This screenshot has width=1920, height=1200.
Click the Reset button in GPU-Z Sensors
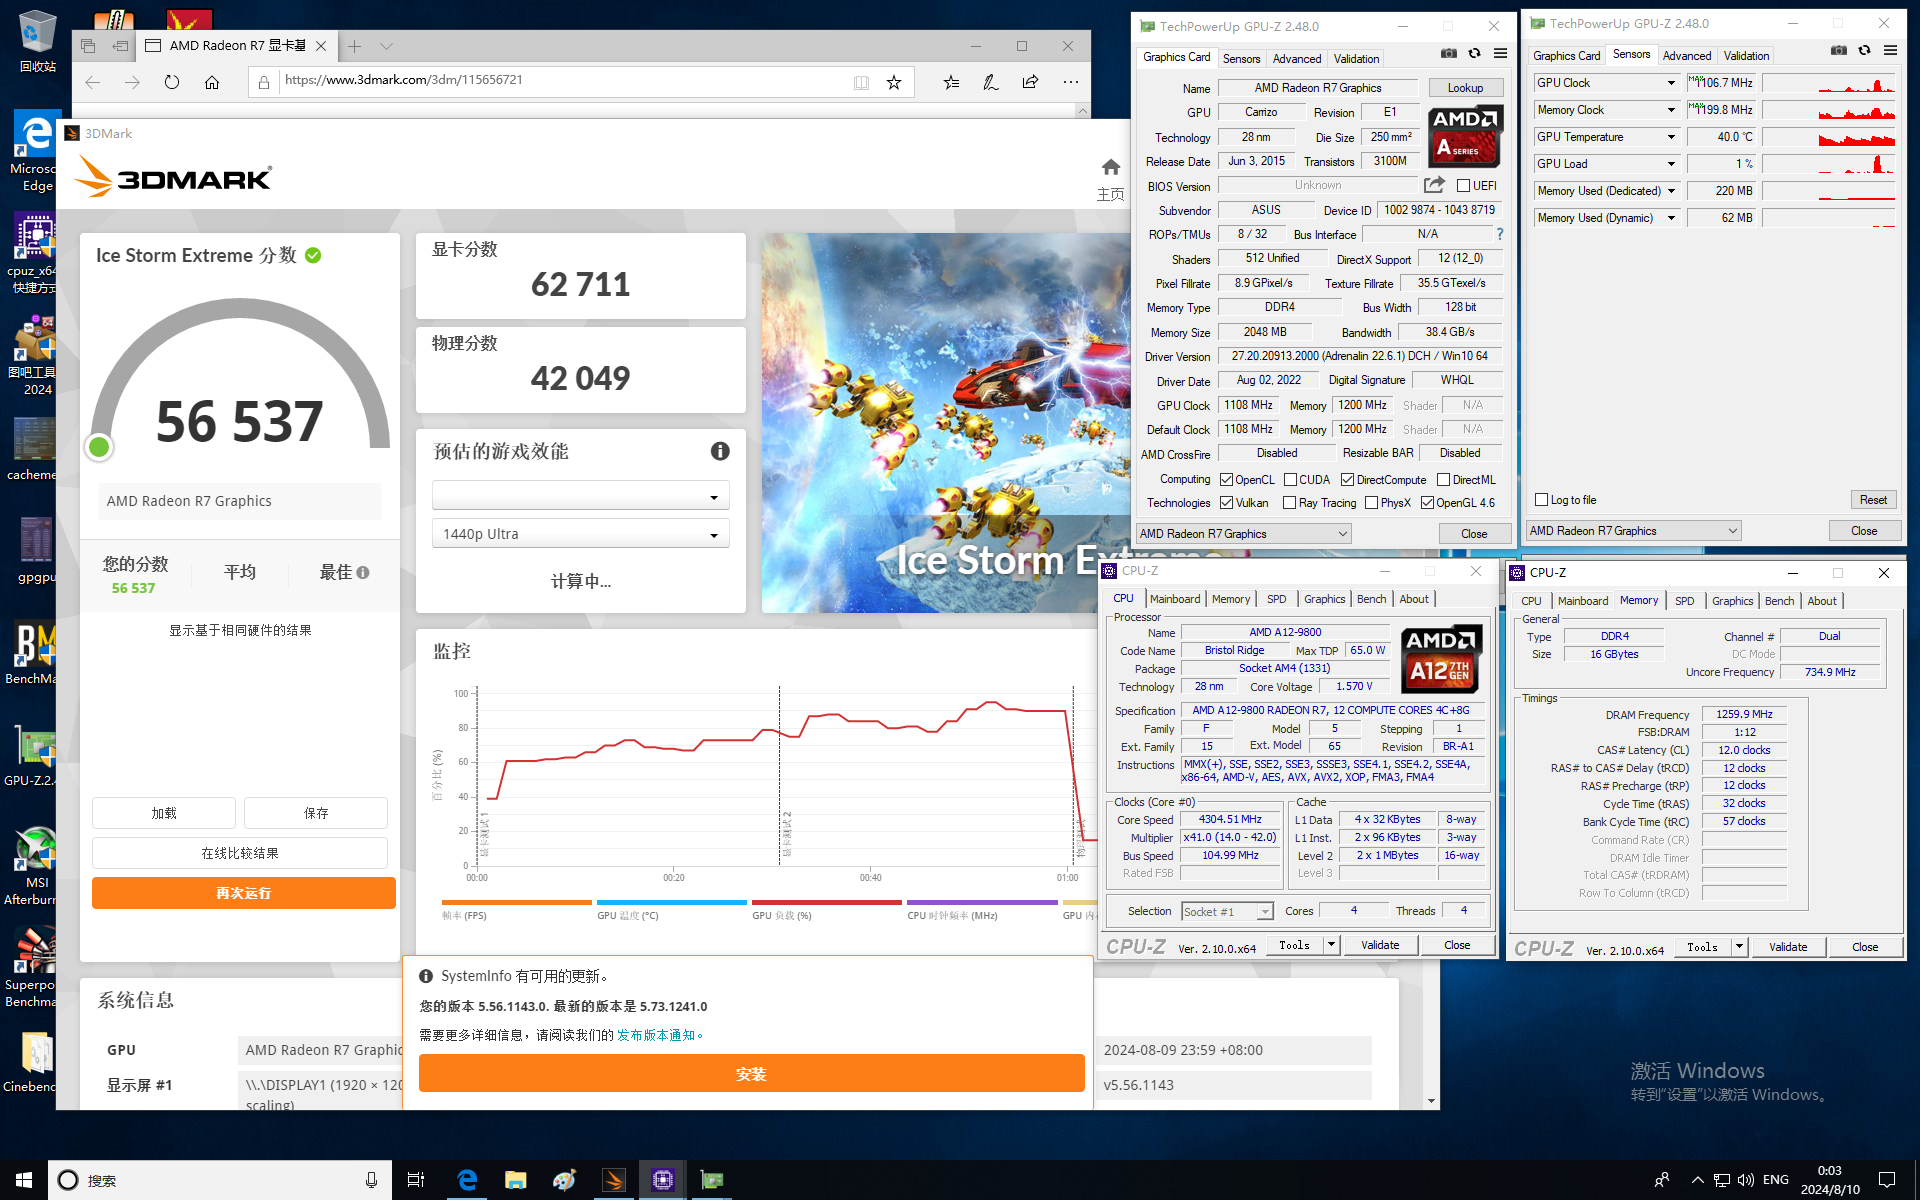pyautogui.click(x=1873, y=500)
